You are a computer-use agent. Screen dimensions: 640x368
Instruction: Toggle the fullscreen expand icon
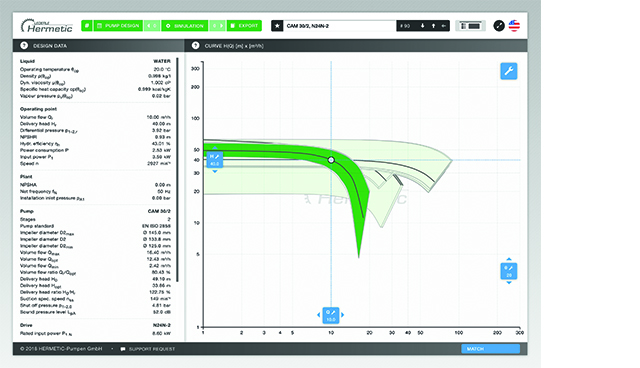point(499,26)
